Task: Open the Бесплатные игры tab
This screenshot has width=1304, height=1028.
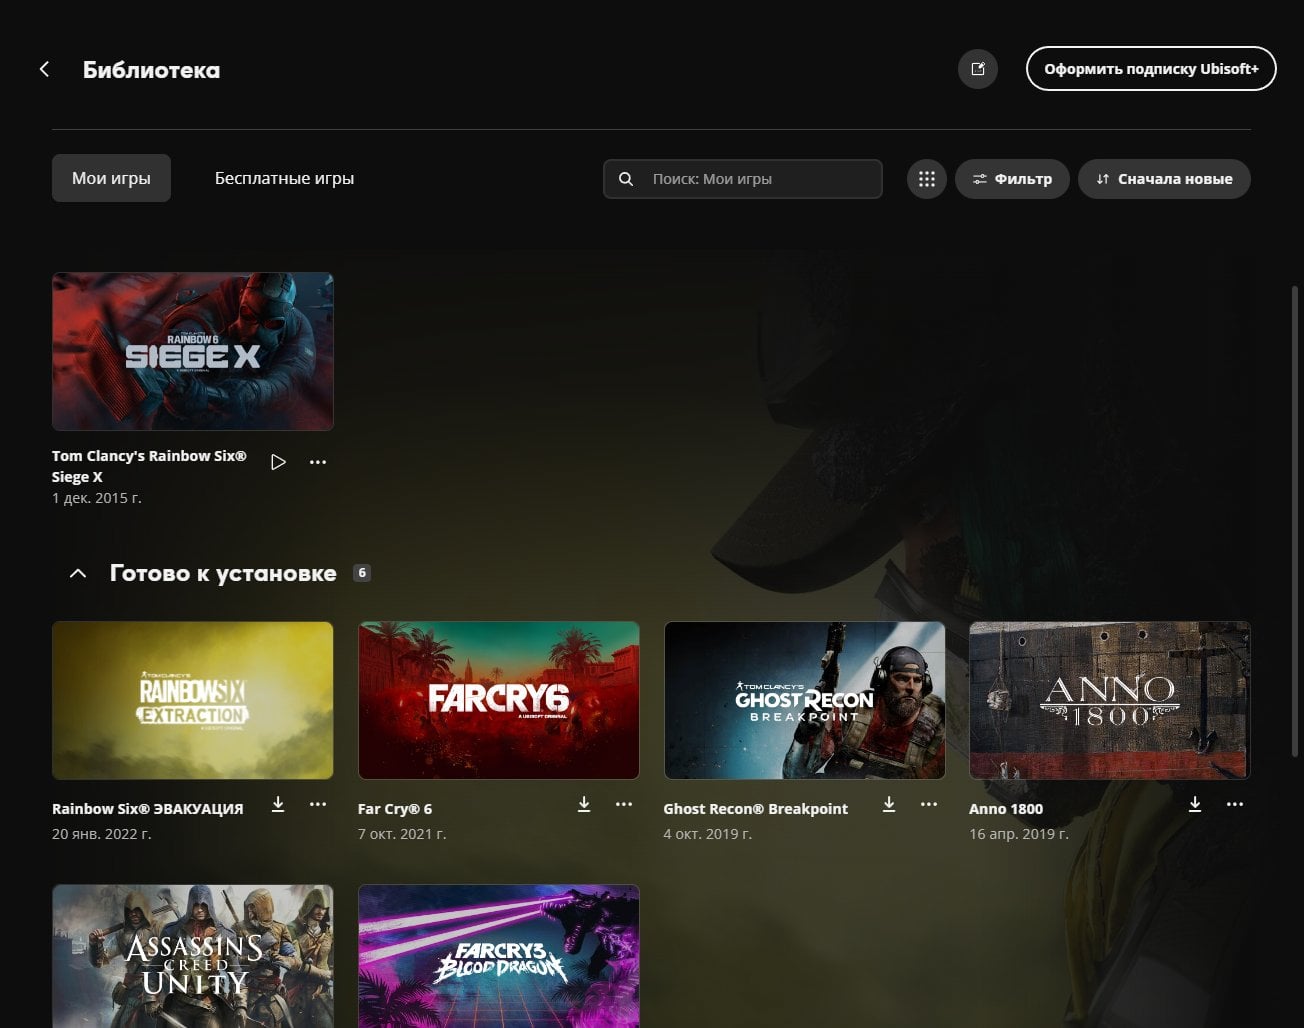Action: click(x=285, y=178)
